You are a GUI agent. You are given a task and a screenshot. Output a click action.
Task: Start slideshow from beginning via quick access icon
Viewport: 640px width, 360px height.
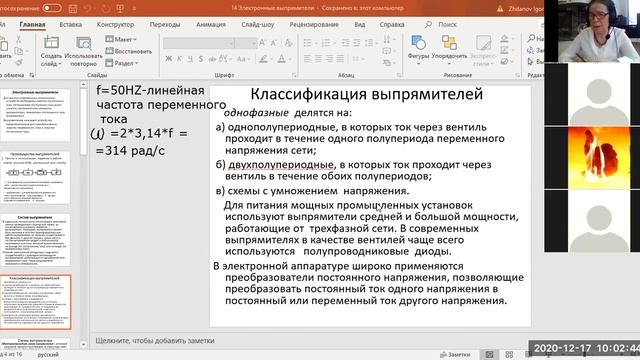[120, 8]
